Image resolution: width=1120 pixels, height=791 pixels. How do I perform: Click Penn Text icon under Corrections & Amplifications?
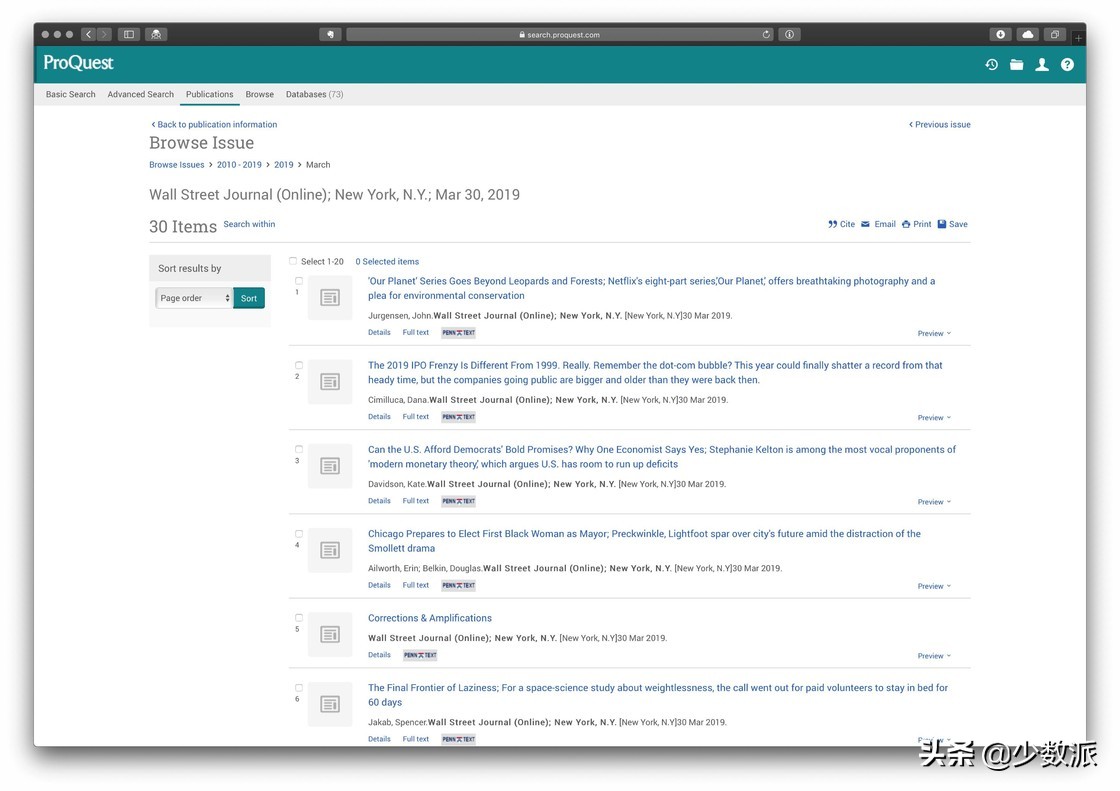pos(420,655)
